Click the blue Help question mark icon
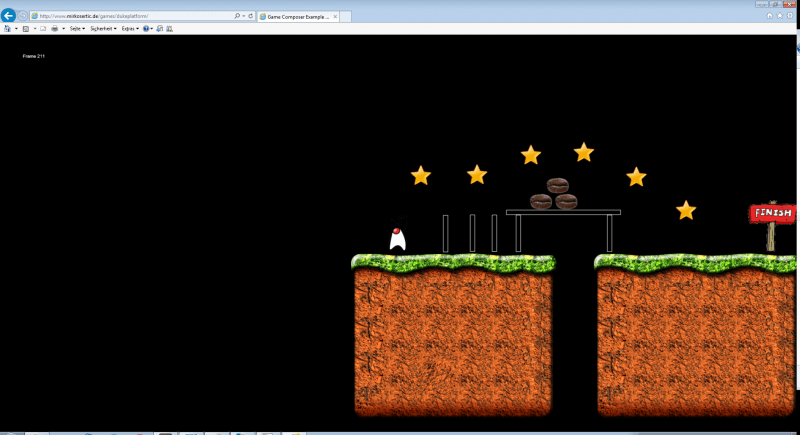Image resolution: width=800 pixels, height=435 pixels. [x=146, y=29]
